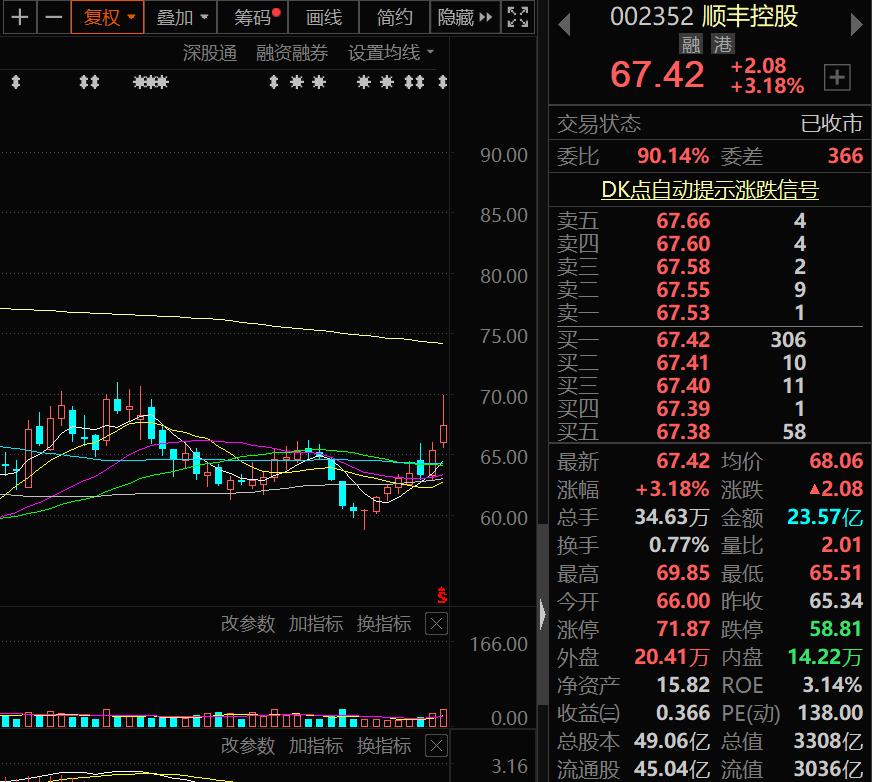Zoom out with the − toolbar icon

(54, 17)
